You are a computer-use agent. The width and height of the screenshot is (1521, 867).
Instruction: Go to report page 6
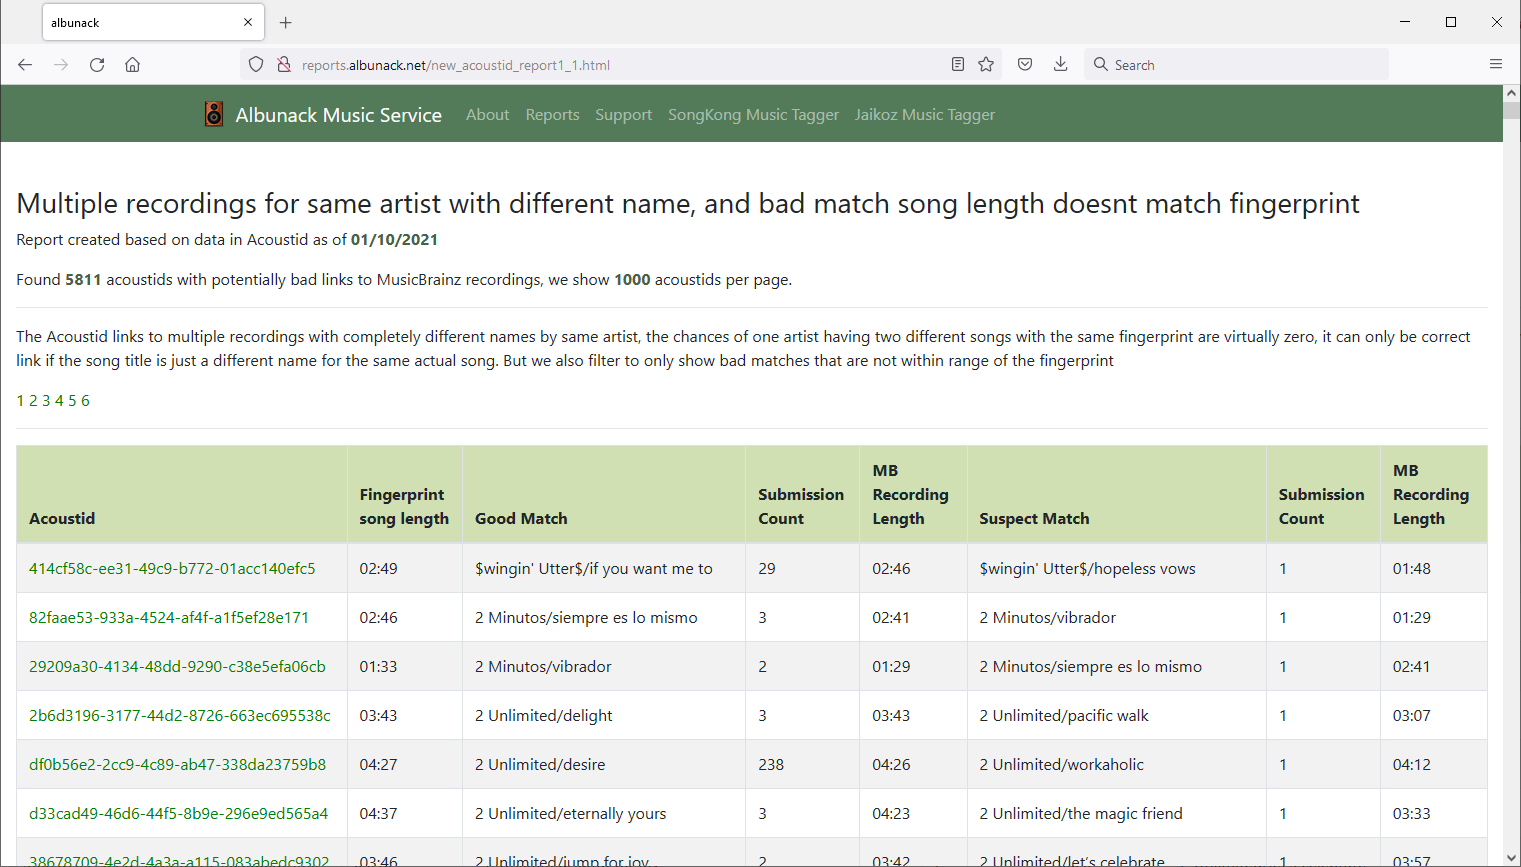point(85,400)
